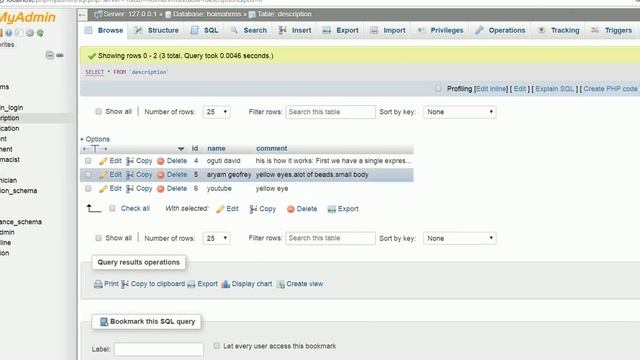Click the full texts toggle arrows above table
The width and height of the screenshot is (640, 360).
click(95, 149)
